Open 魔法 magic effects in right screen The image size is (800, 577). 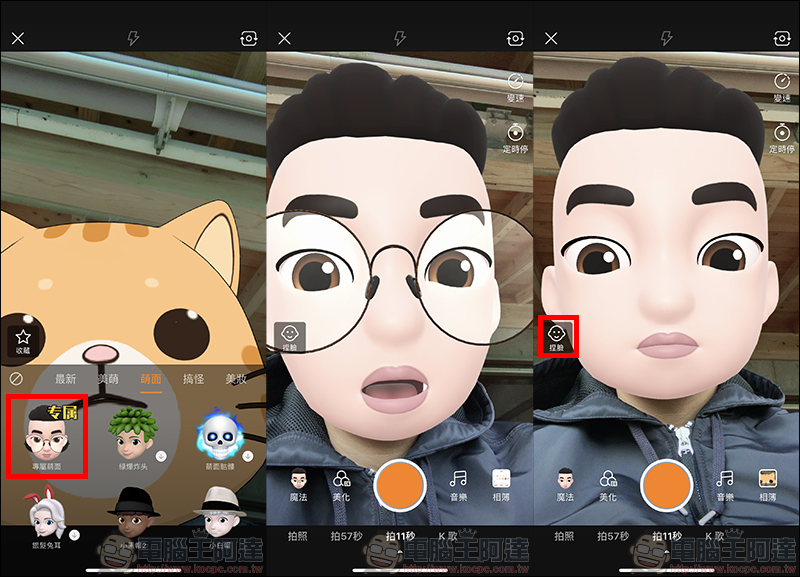[565, 484]
